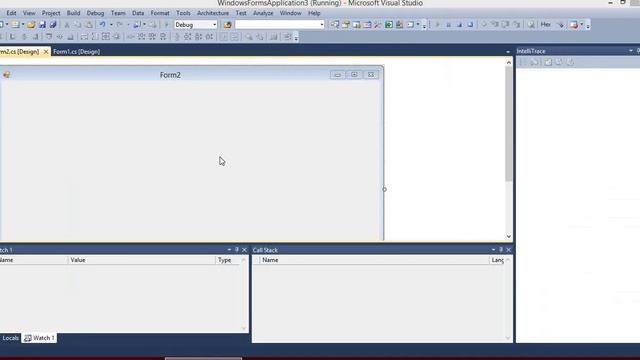This screenshot has height=360, width=640.
Task: Open the Analyze menu
Action: [263, 13]
